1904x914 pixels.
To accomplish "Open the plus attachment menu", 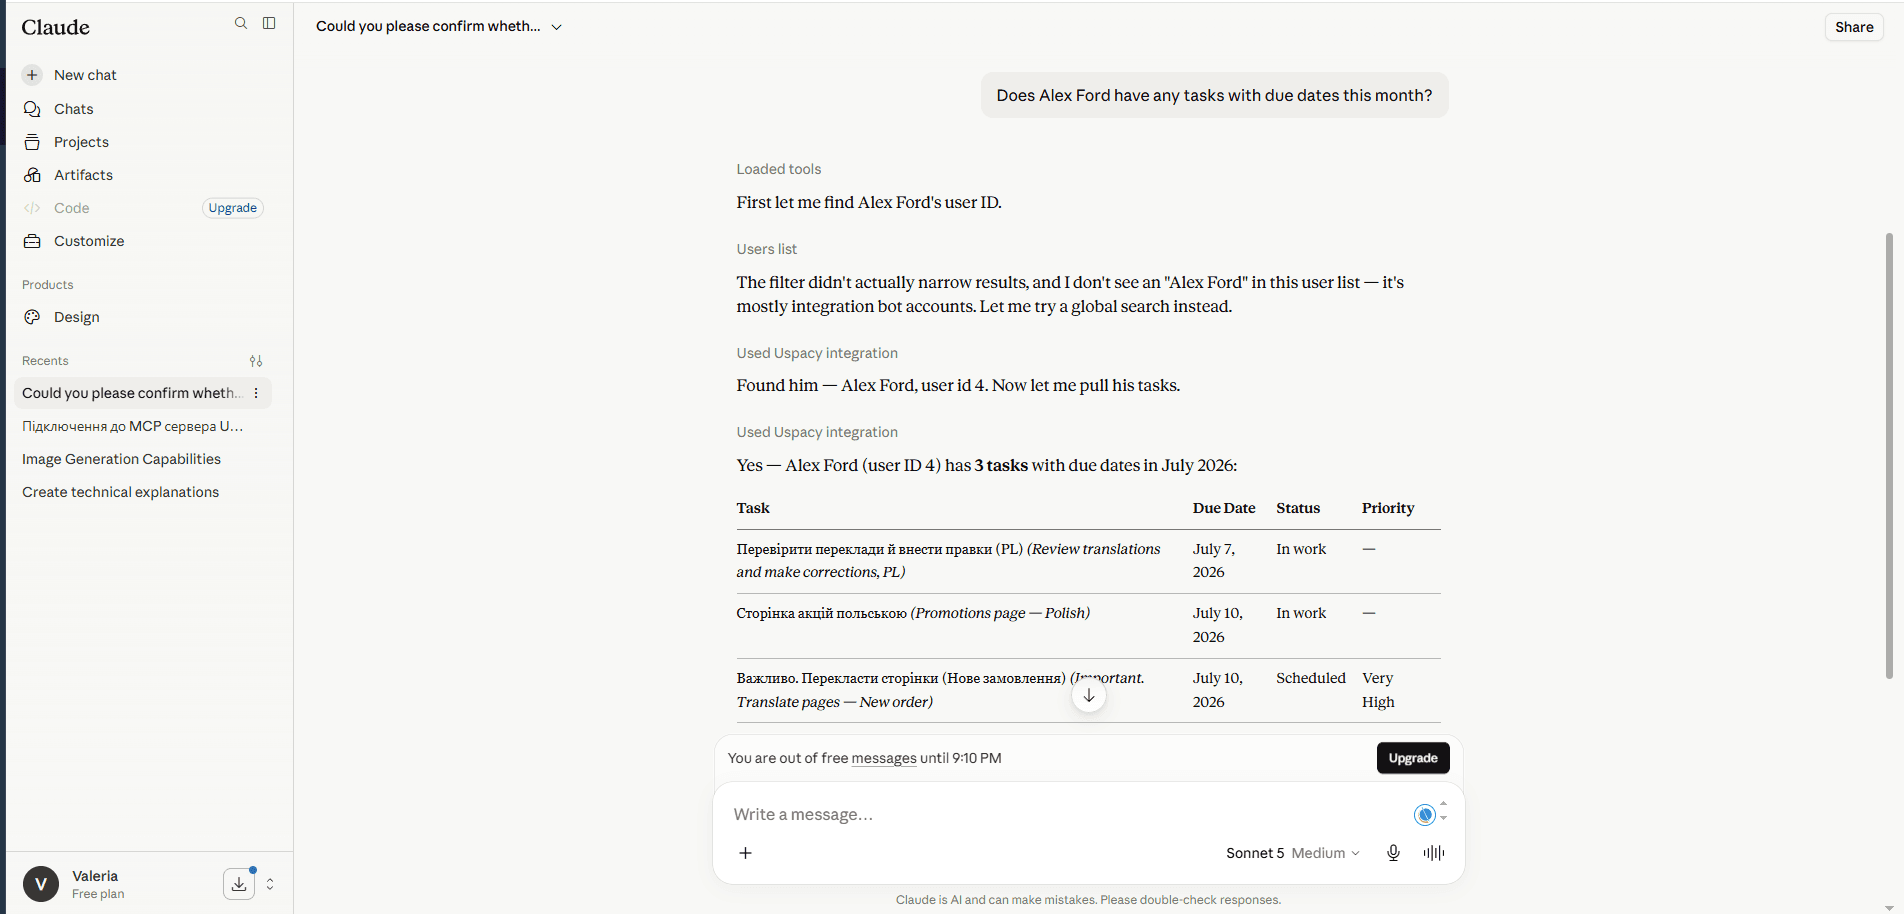I will 745,853.
